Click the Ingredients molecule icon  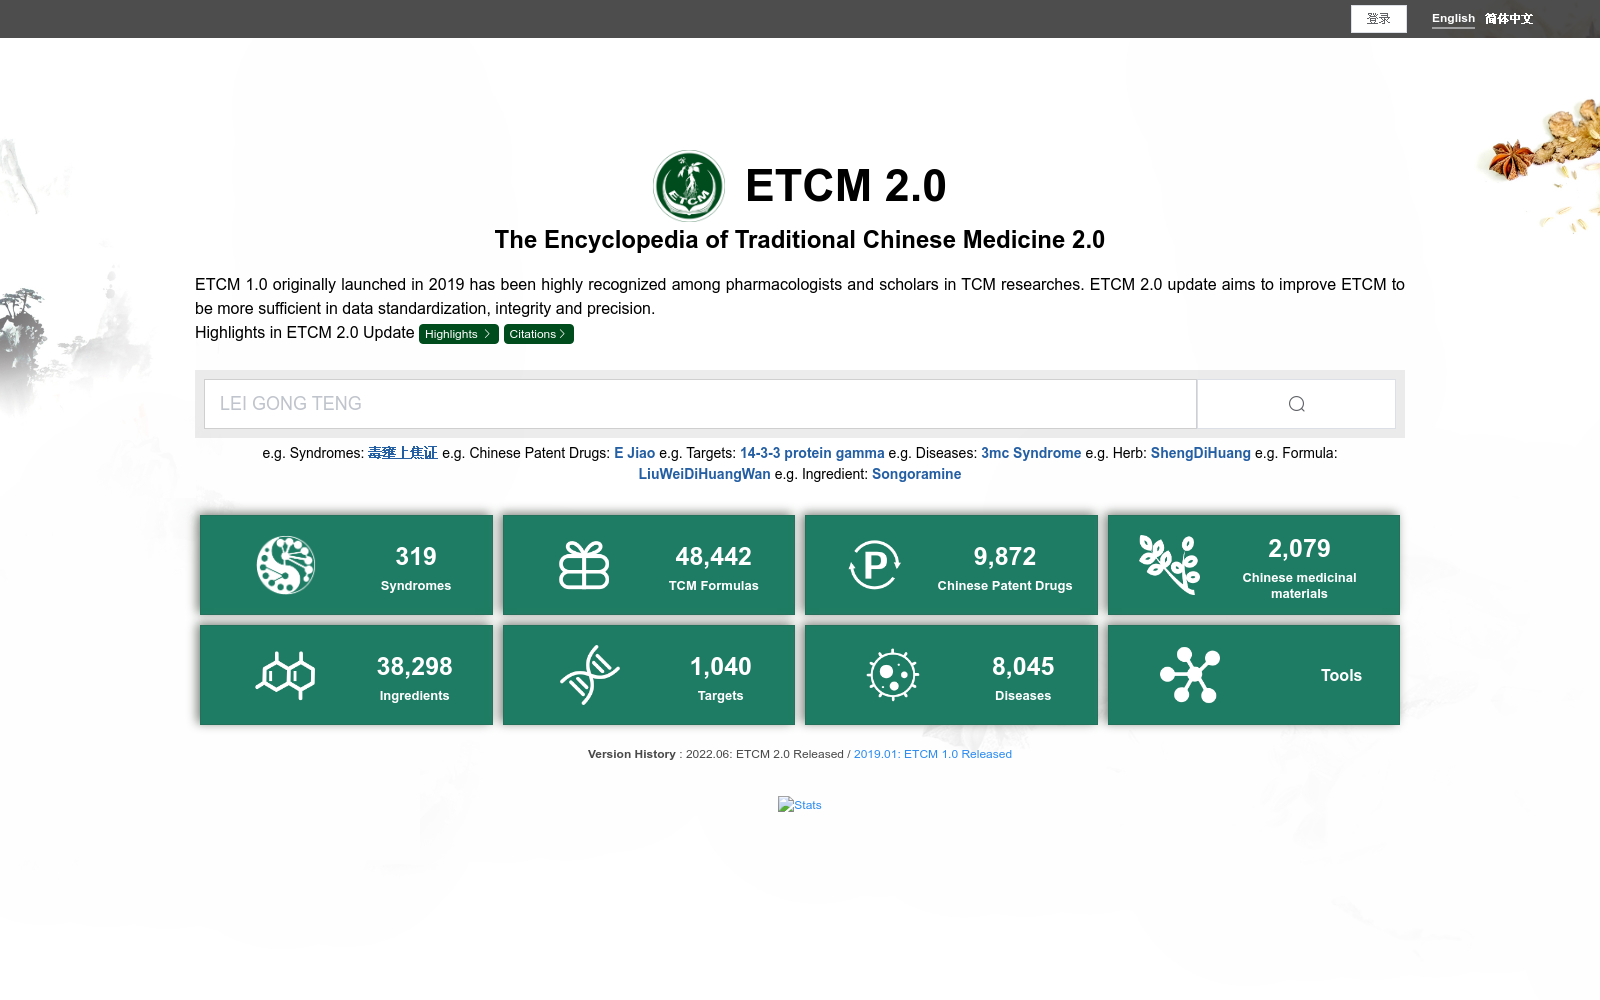point(286,675)
